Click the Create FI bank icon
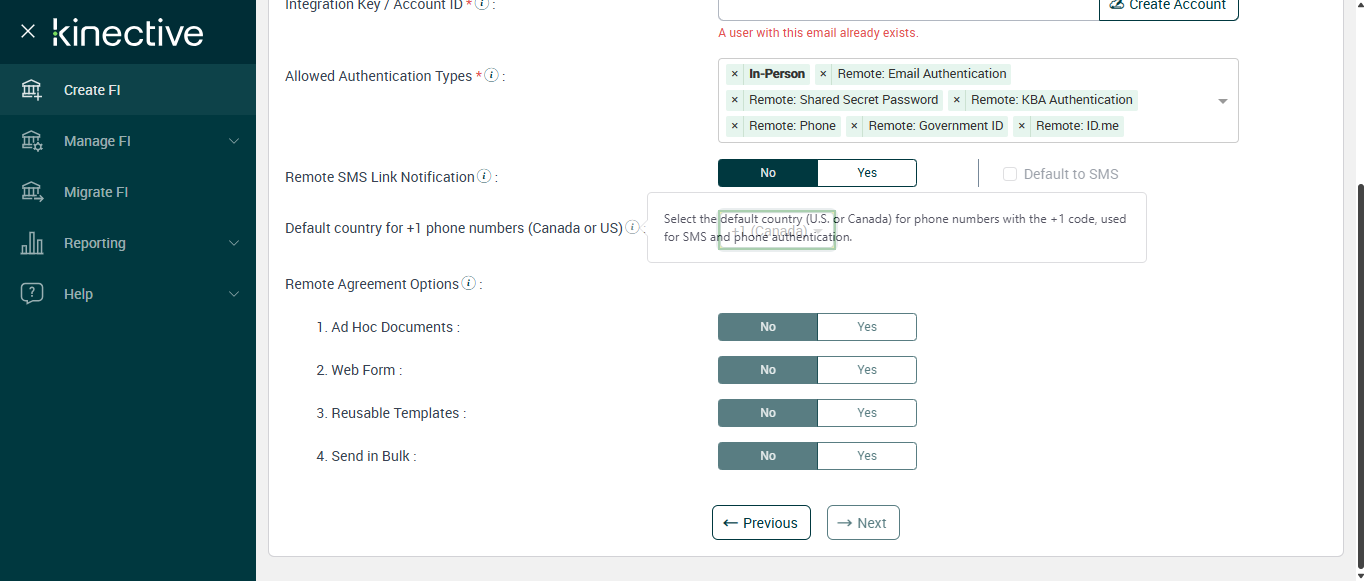Viewport: 1366px width, 581px height. 32,90
